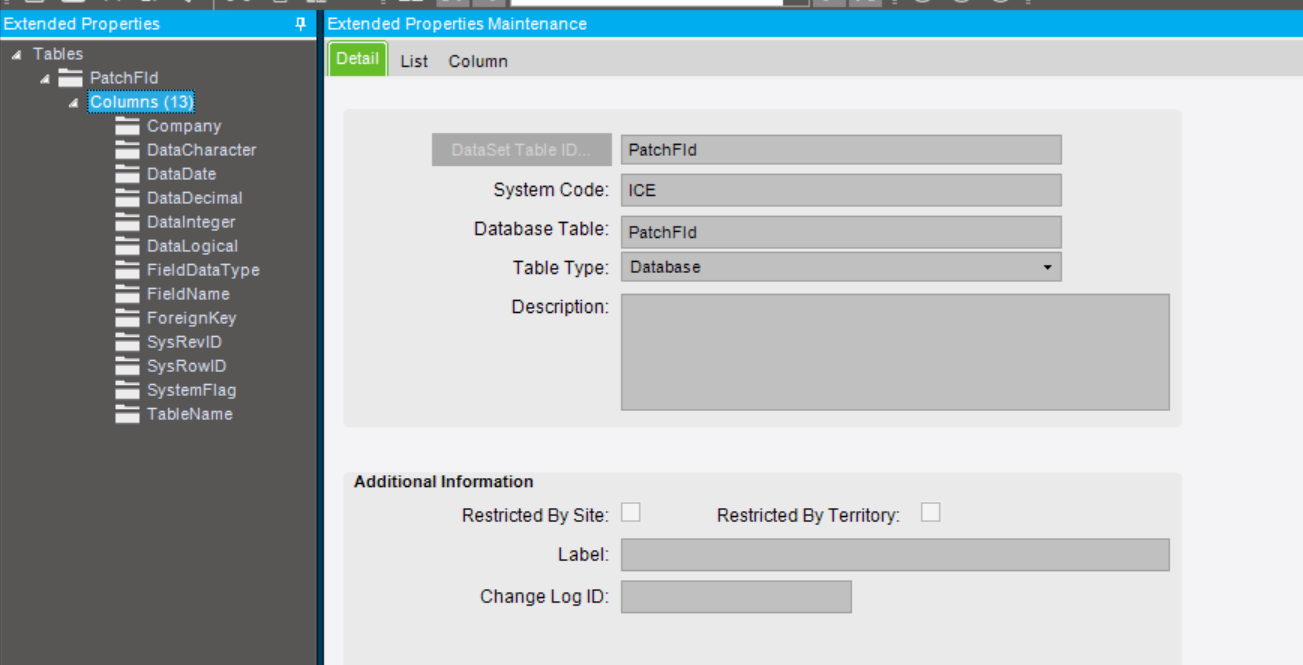This screenshot has height=665, width=1303.
Task: Switch to the Column tab
Action: (x=478, y=60)
